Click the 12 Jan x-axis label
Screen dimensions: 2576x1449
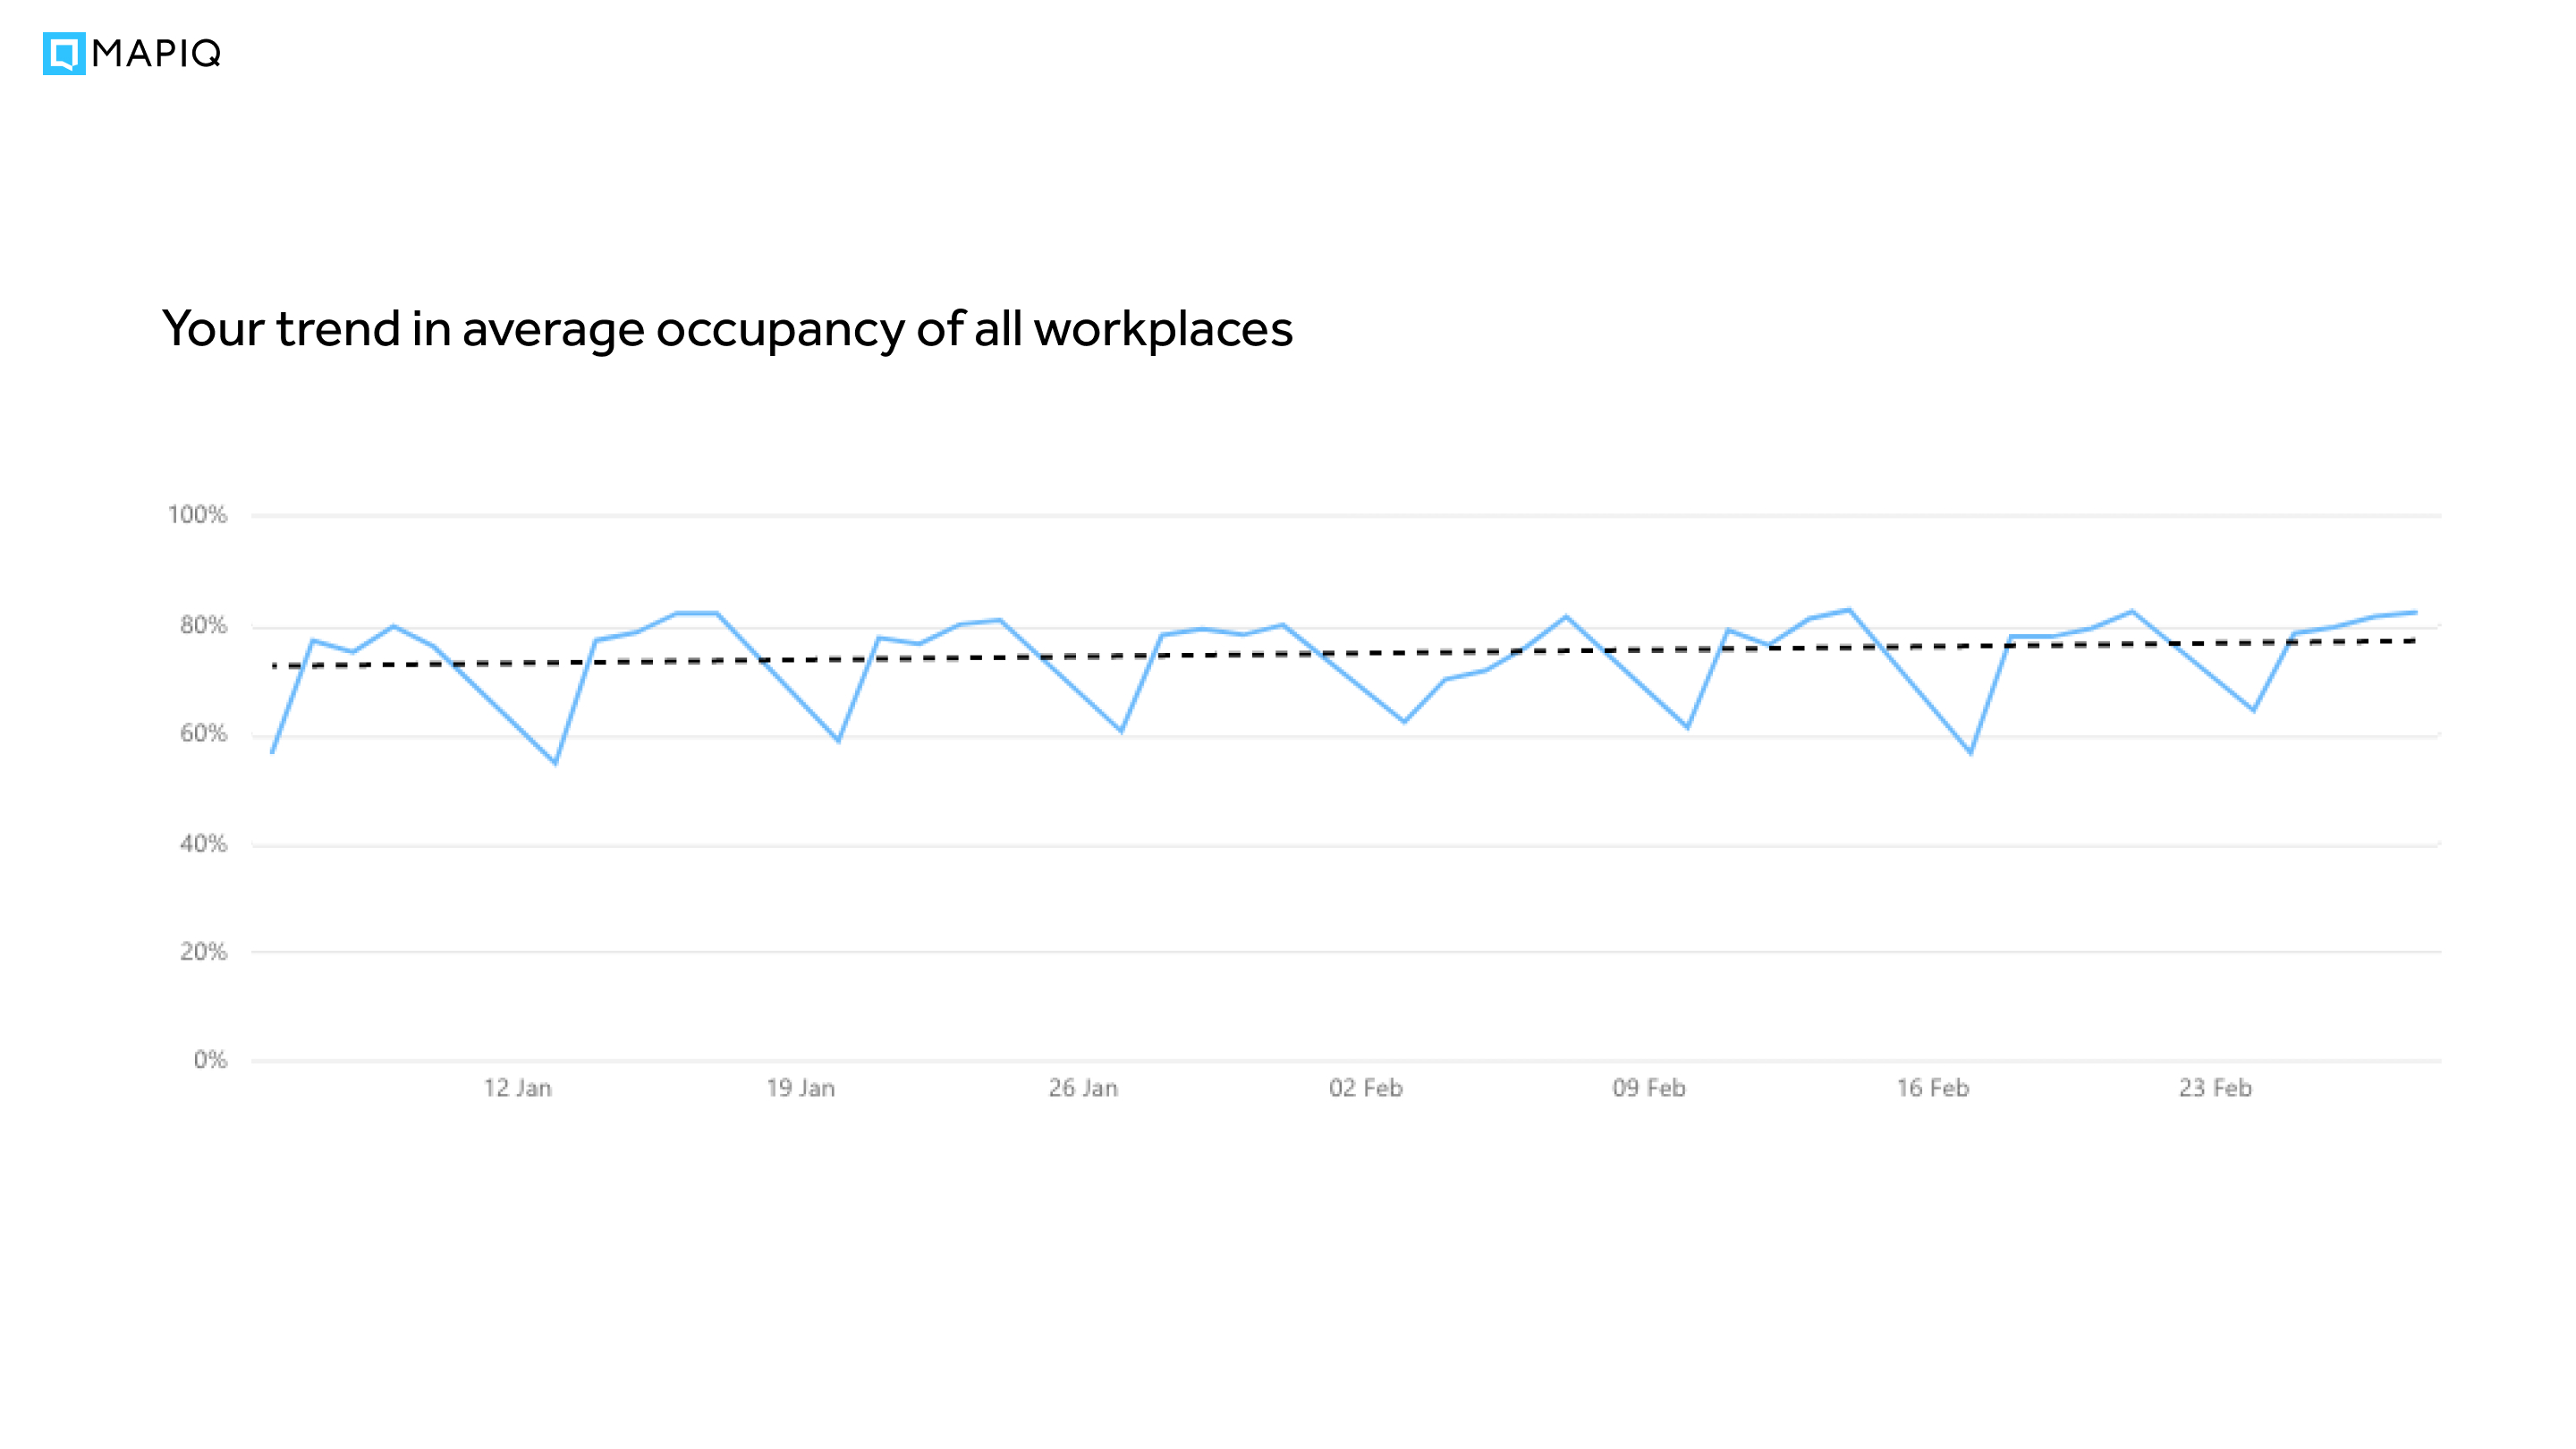(518, 1088)
